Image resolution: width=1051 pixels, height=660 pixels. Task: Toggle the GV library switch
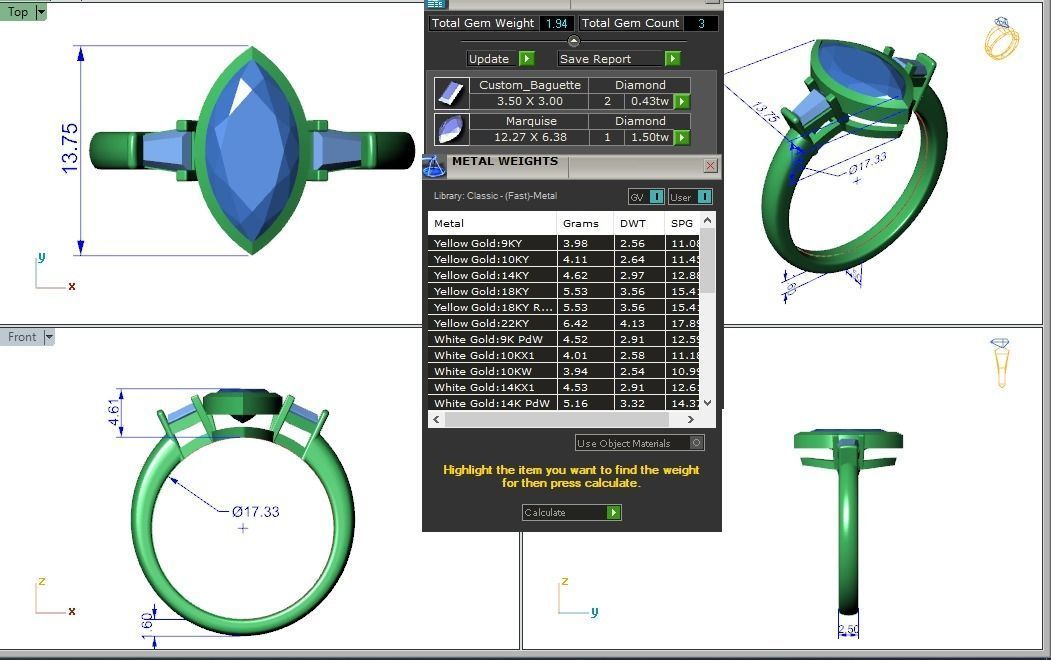[656, 197]
